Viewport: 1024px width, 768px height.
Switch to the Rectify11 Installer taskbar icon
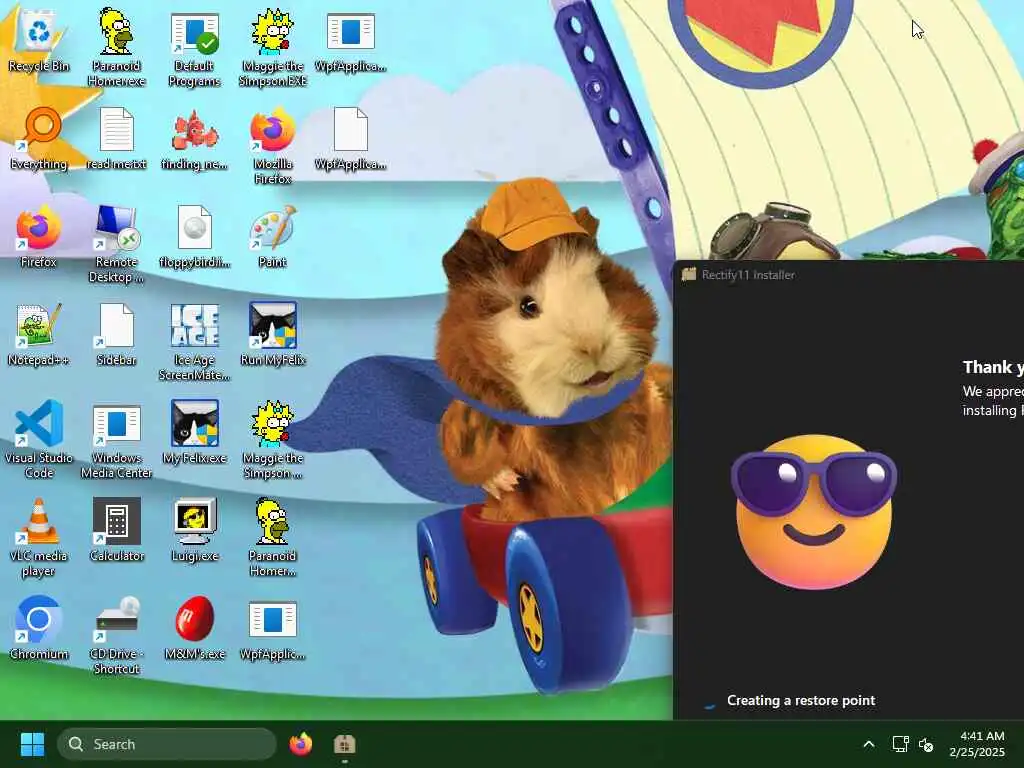(344, 744)
